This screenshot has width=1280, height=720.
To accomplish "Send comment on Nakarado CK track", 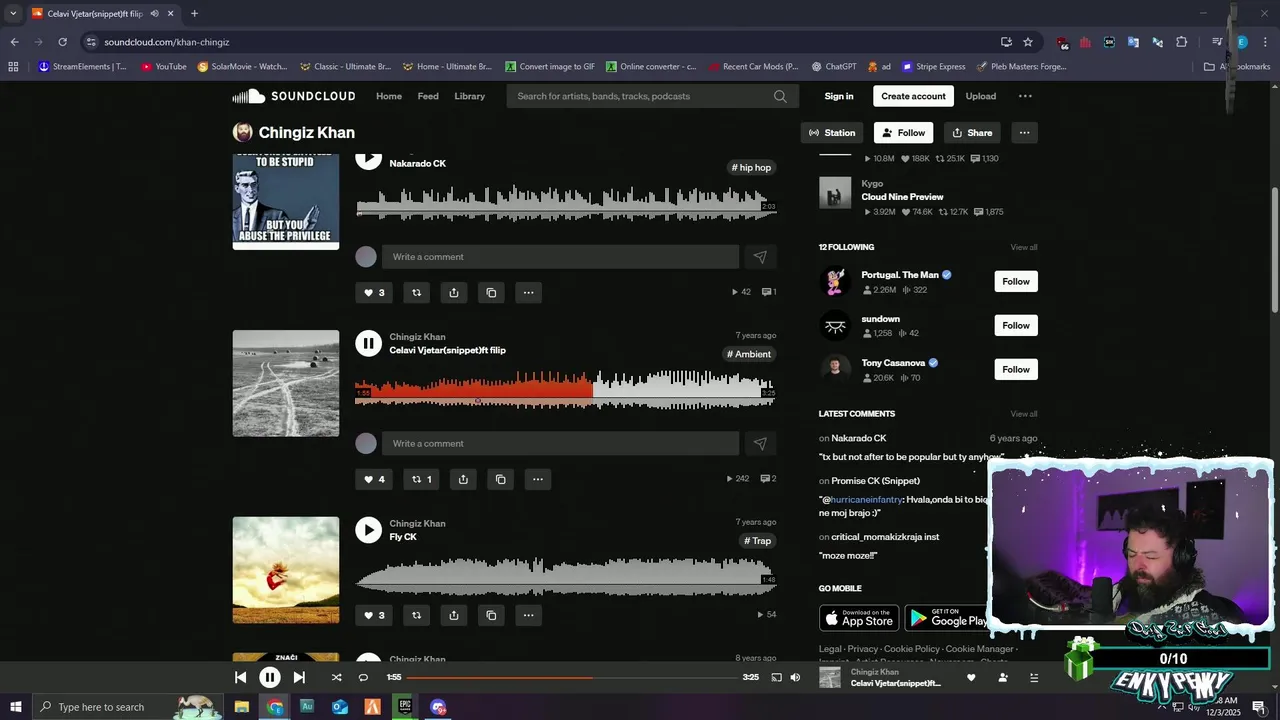I will coord(760,257).
